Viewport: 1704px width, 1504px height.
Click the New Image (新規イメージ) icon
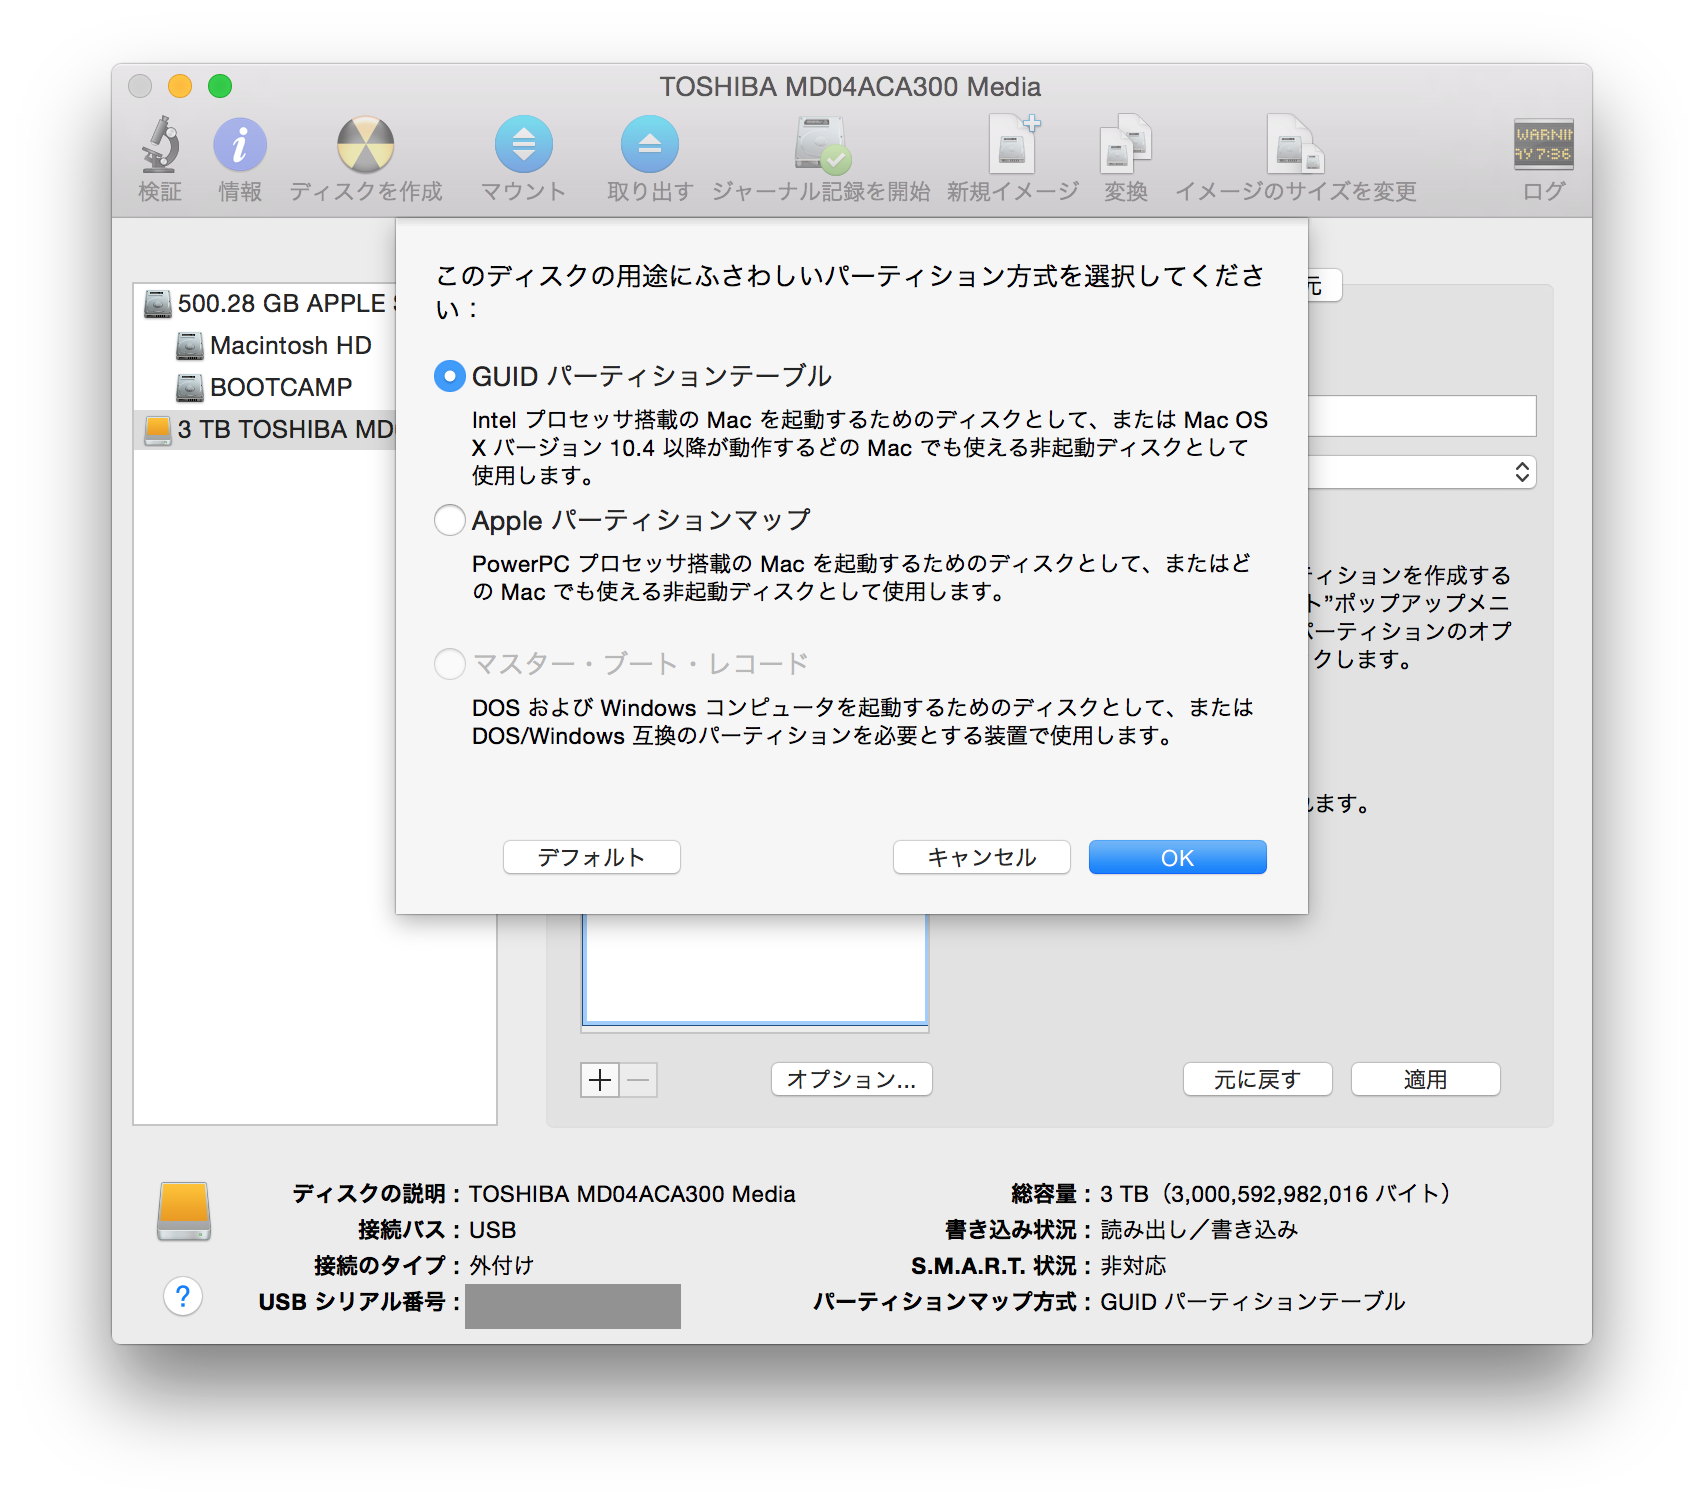point(1013,145)
